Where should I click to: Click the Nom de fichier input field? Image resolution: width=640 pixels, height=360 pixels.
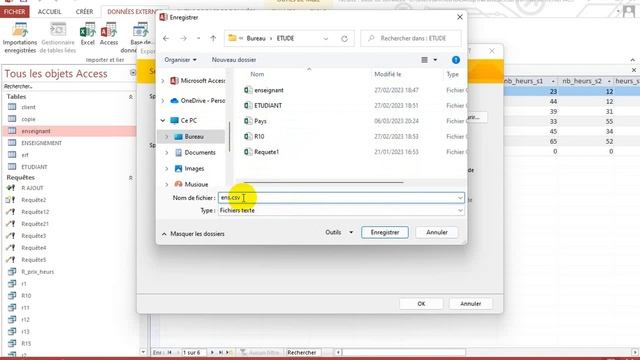click(x=341, y=198)
